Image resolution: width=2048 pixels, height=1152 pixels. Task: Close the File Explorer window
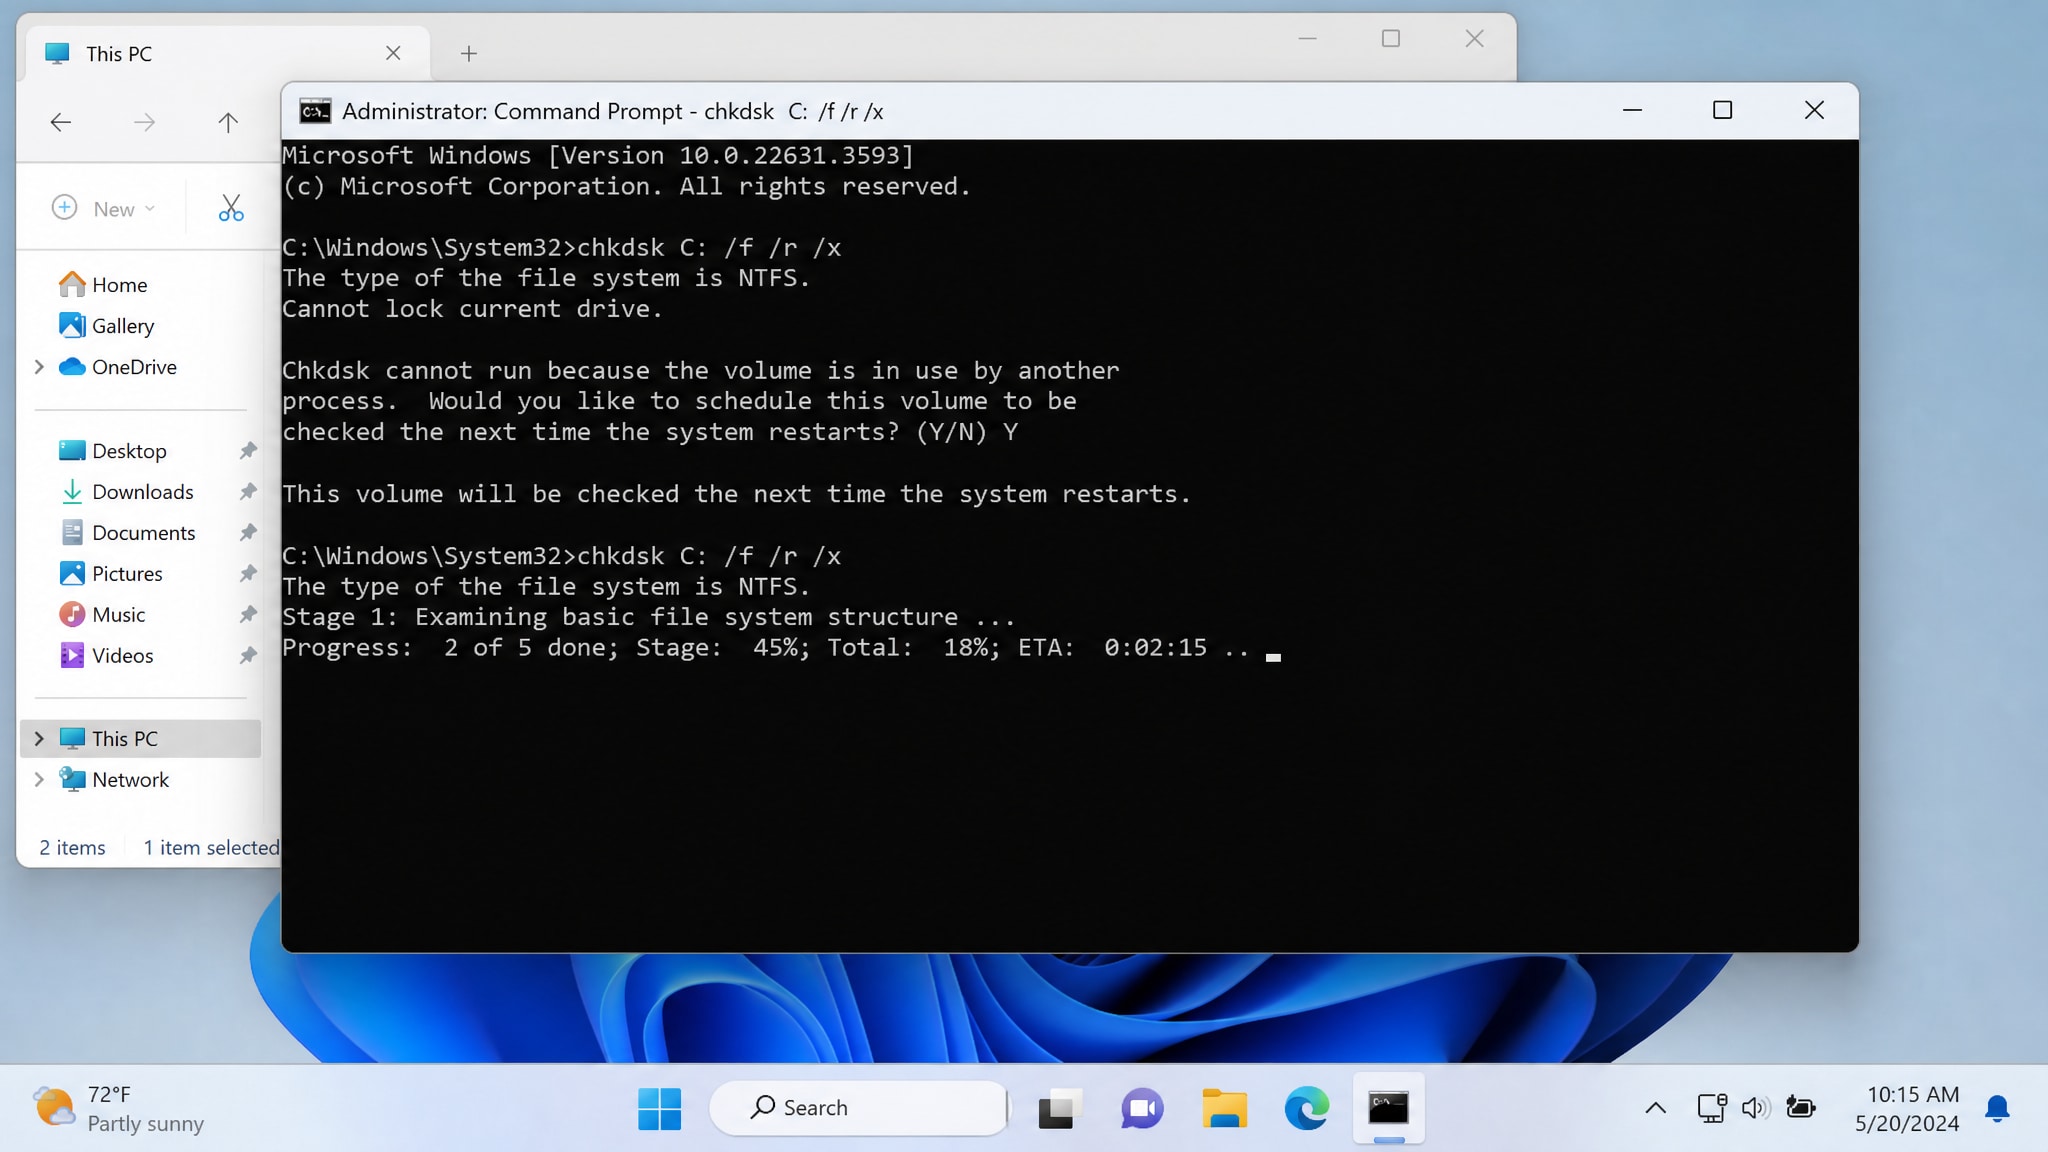tap(1474, 39)
